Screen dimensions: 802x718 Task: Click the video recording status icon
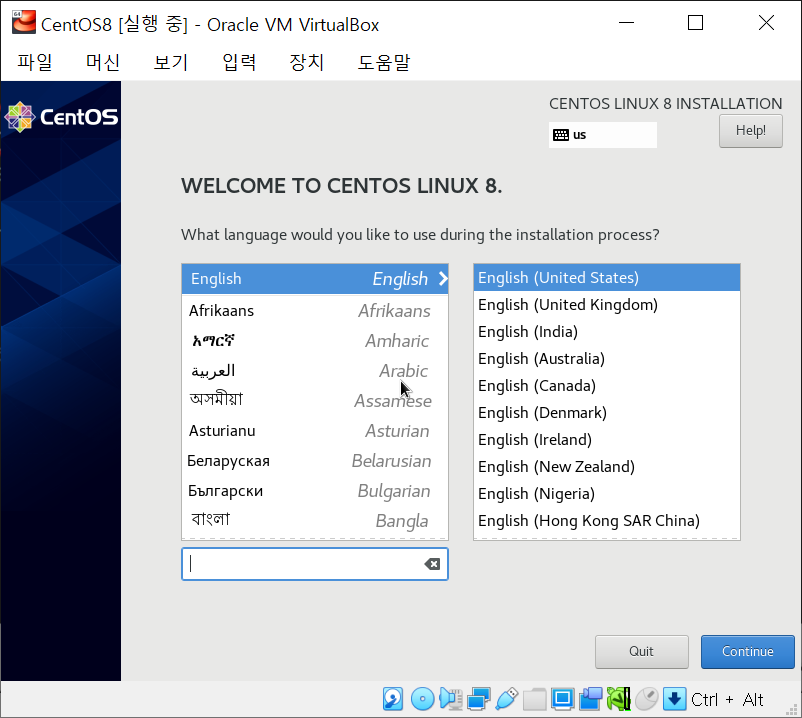(591, 699)
